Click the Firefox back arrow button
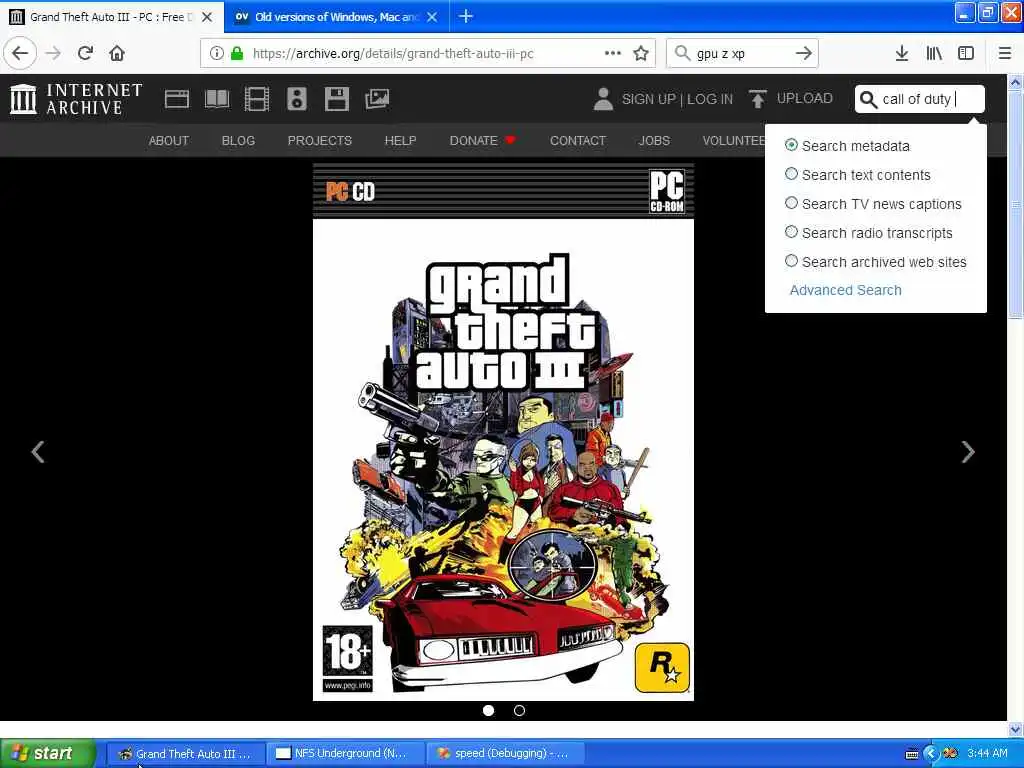Image resolution: width=1024 pixels, height=768 pixels. 20,53
